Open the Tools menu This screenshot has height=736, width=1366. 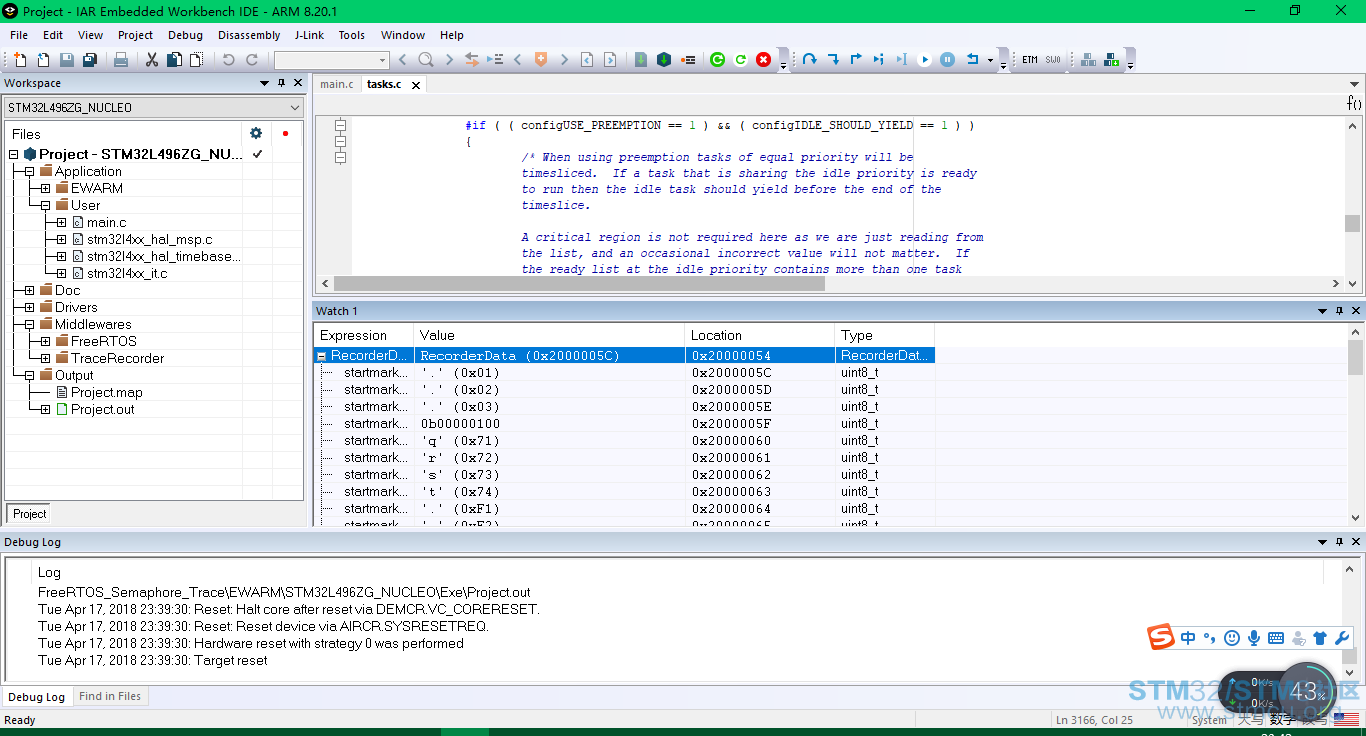click(x=352, y=35)
